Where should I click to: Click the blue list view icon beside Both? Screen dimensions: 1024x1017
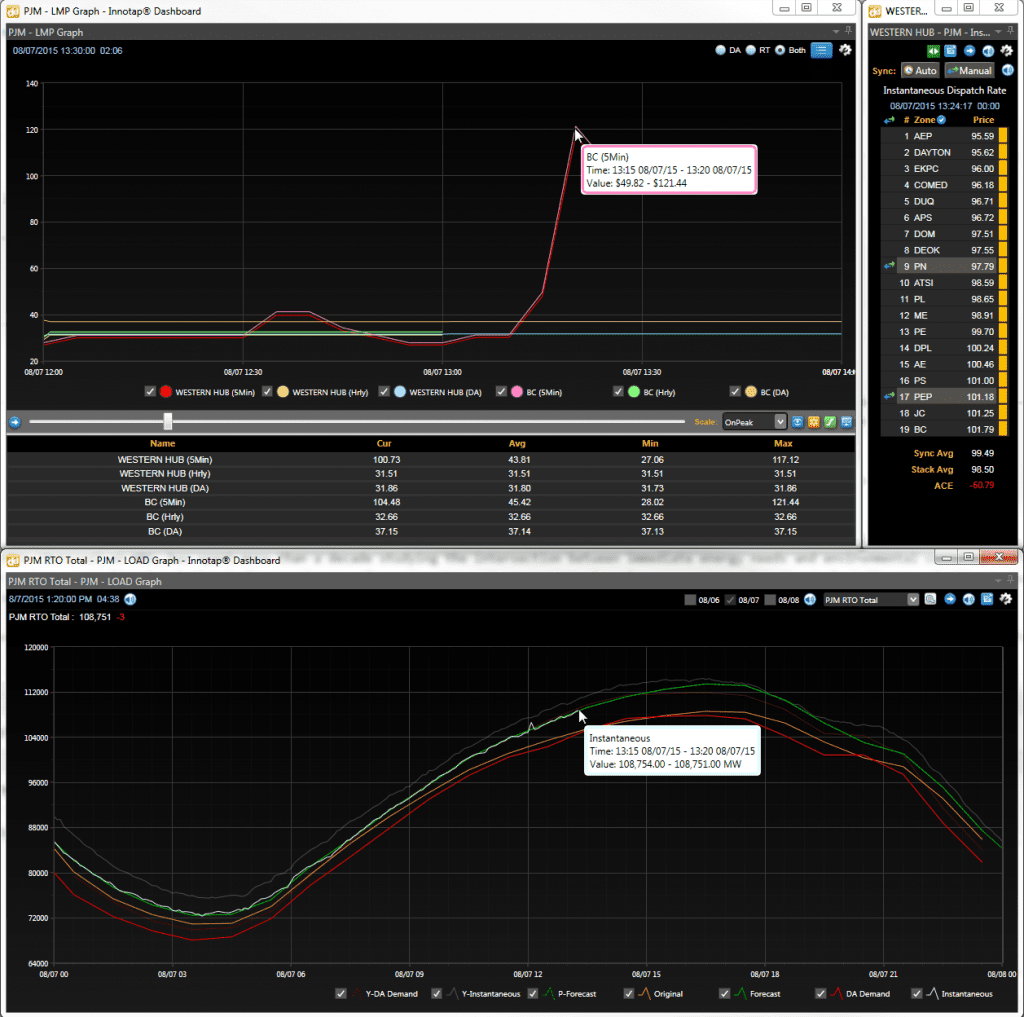tap(821, 50)
